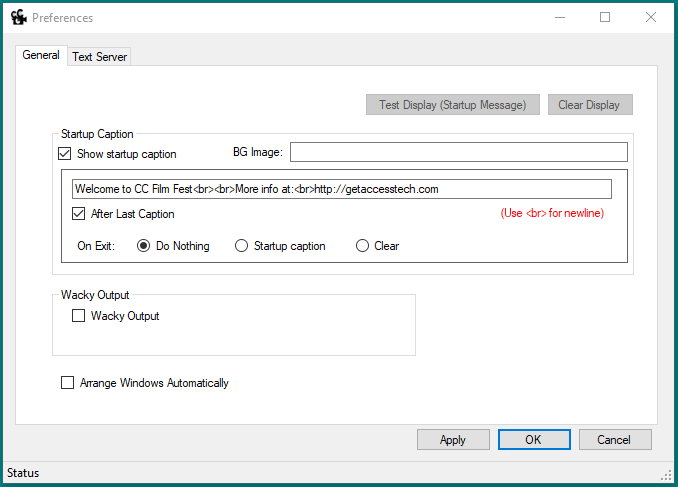Click the Apply button

pyautogui.click(x=453, y=440)
